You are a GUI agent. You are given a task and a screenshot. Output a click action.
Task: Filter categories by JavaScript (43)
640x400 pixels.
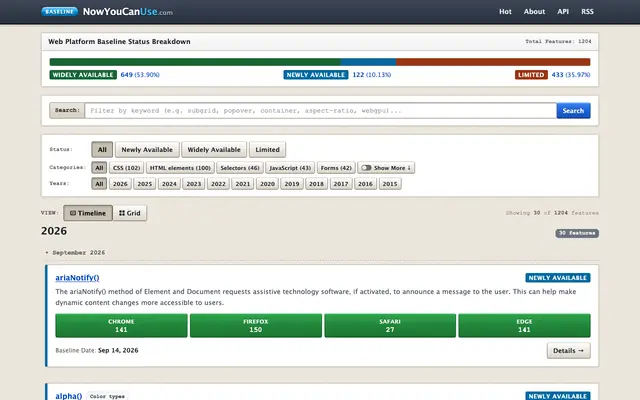[290, 168]
